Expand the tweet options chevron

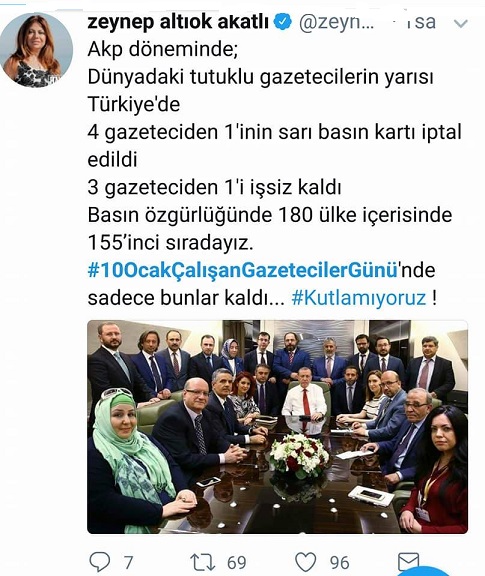460,24
